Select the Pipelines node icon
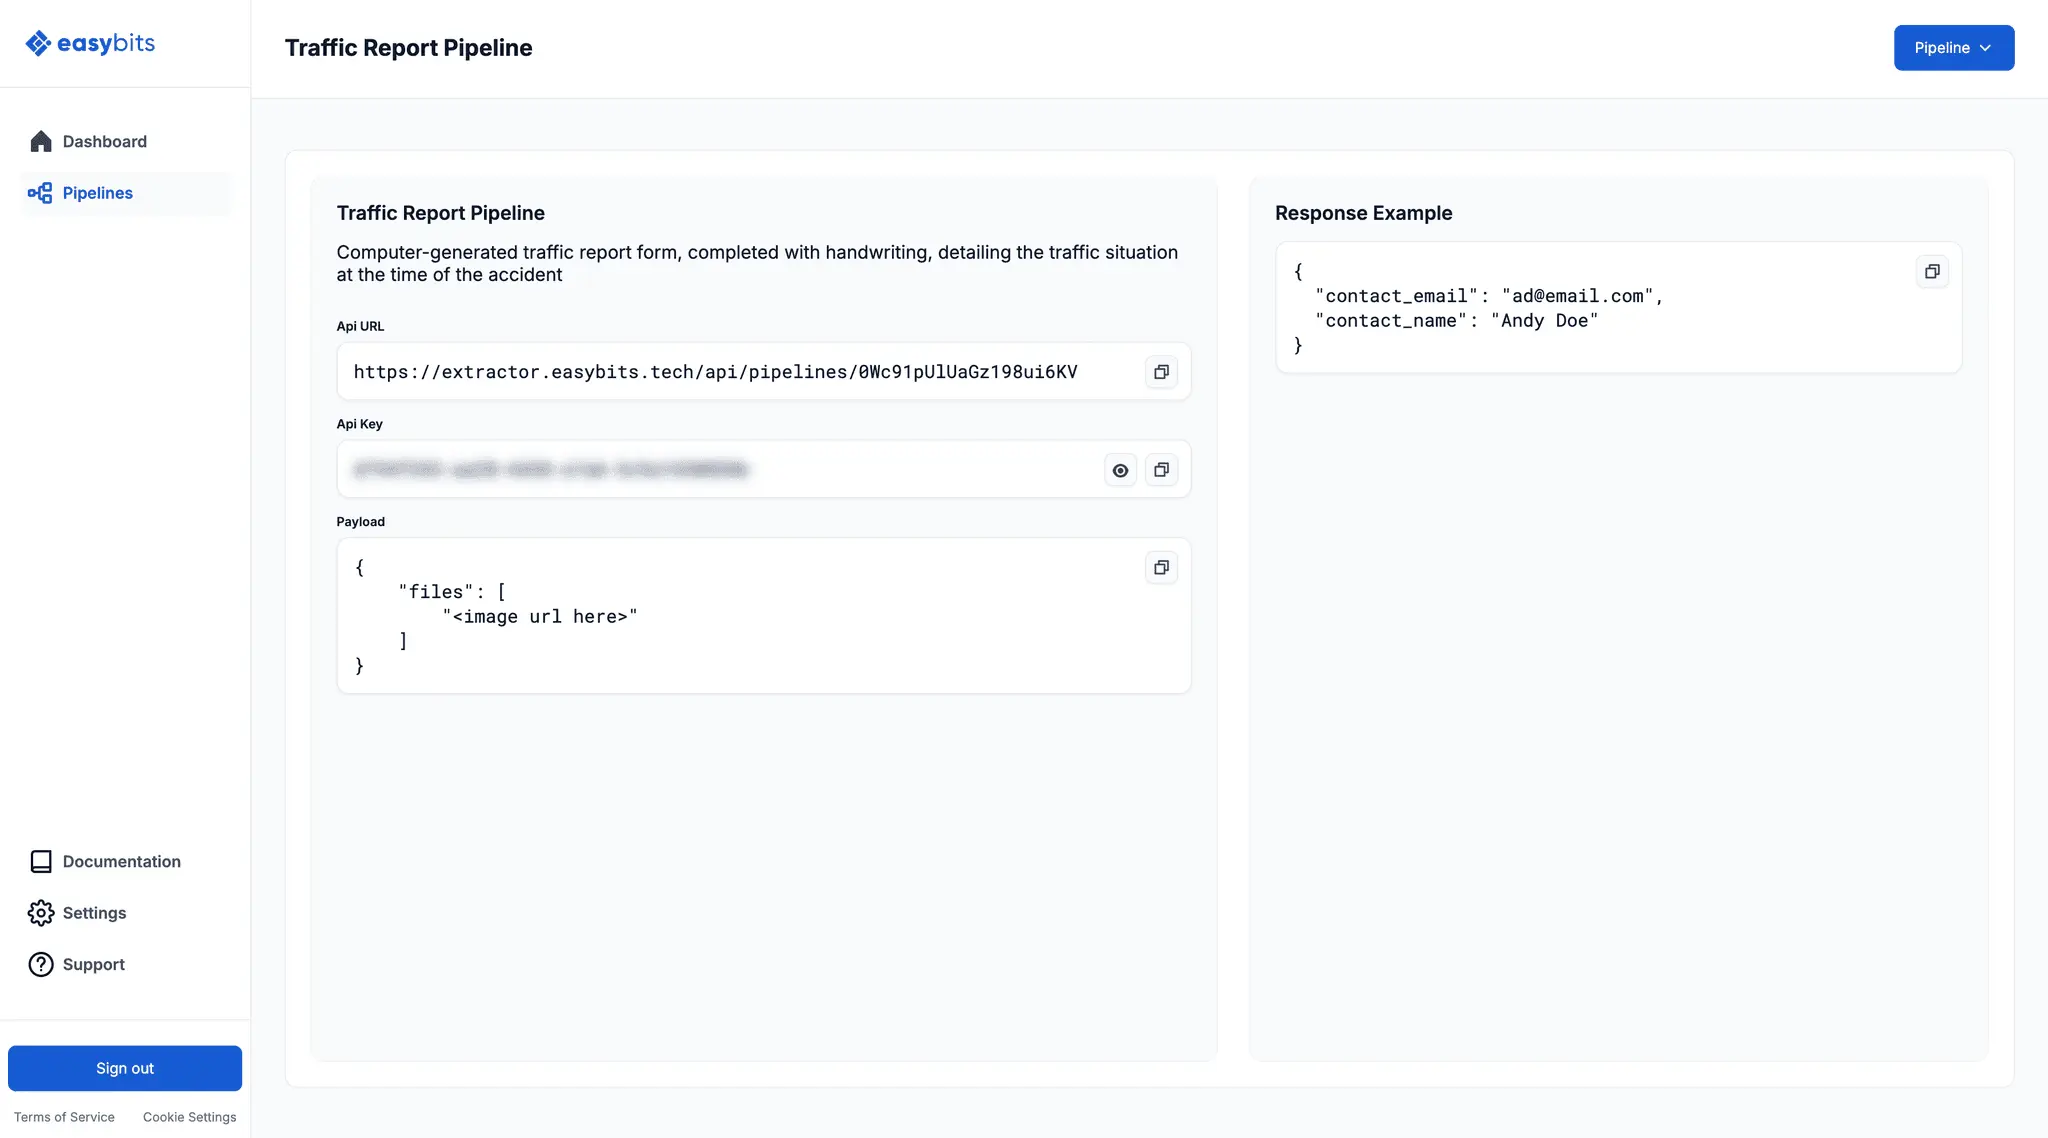This screenshot has width=2048, height=1138. point(40,193)
